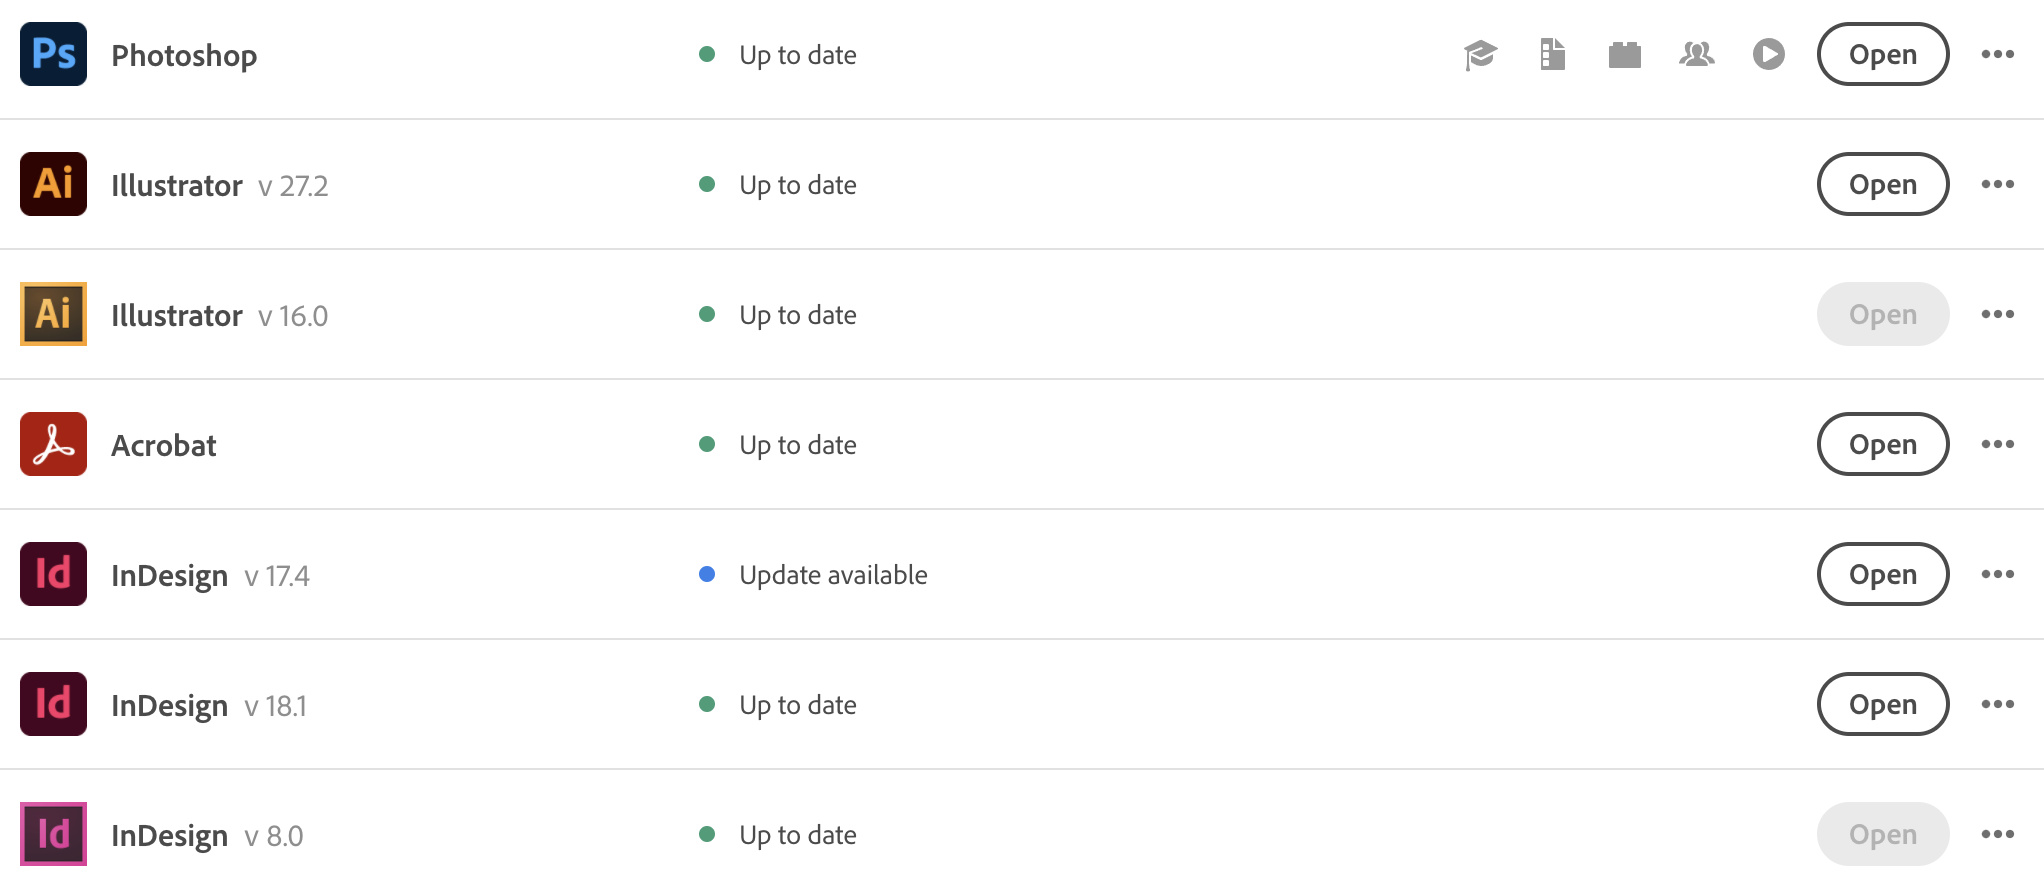Screen dimensions: 2044x894
Task: Open the three-dot menu for InDesign v 17.4
Action: click(1998, 574)
